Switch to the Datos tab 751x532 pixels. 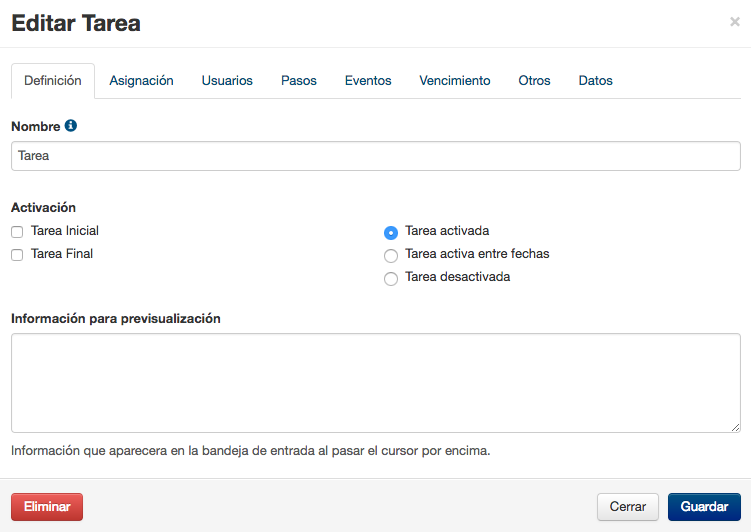tap(595, 80)
